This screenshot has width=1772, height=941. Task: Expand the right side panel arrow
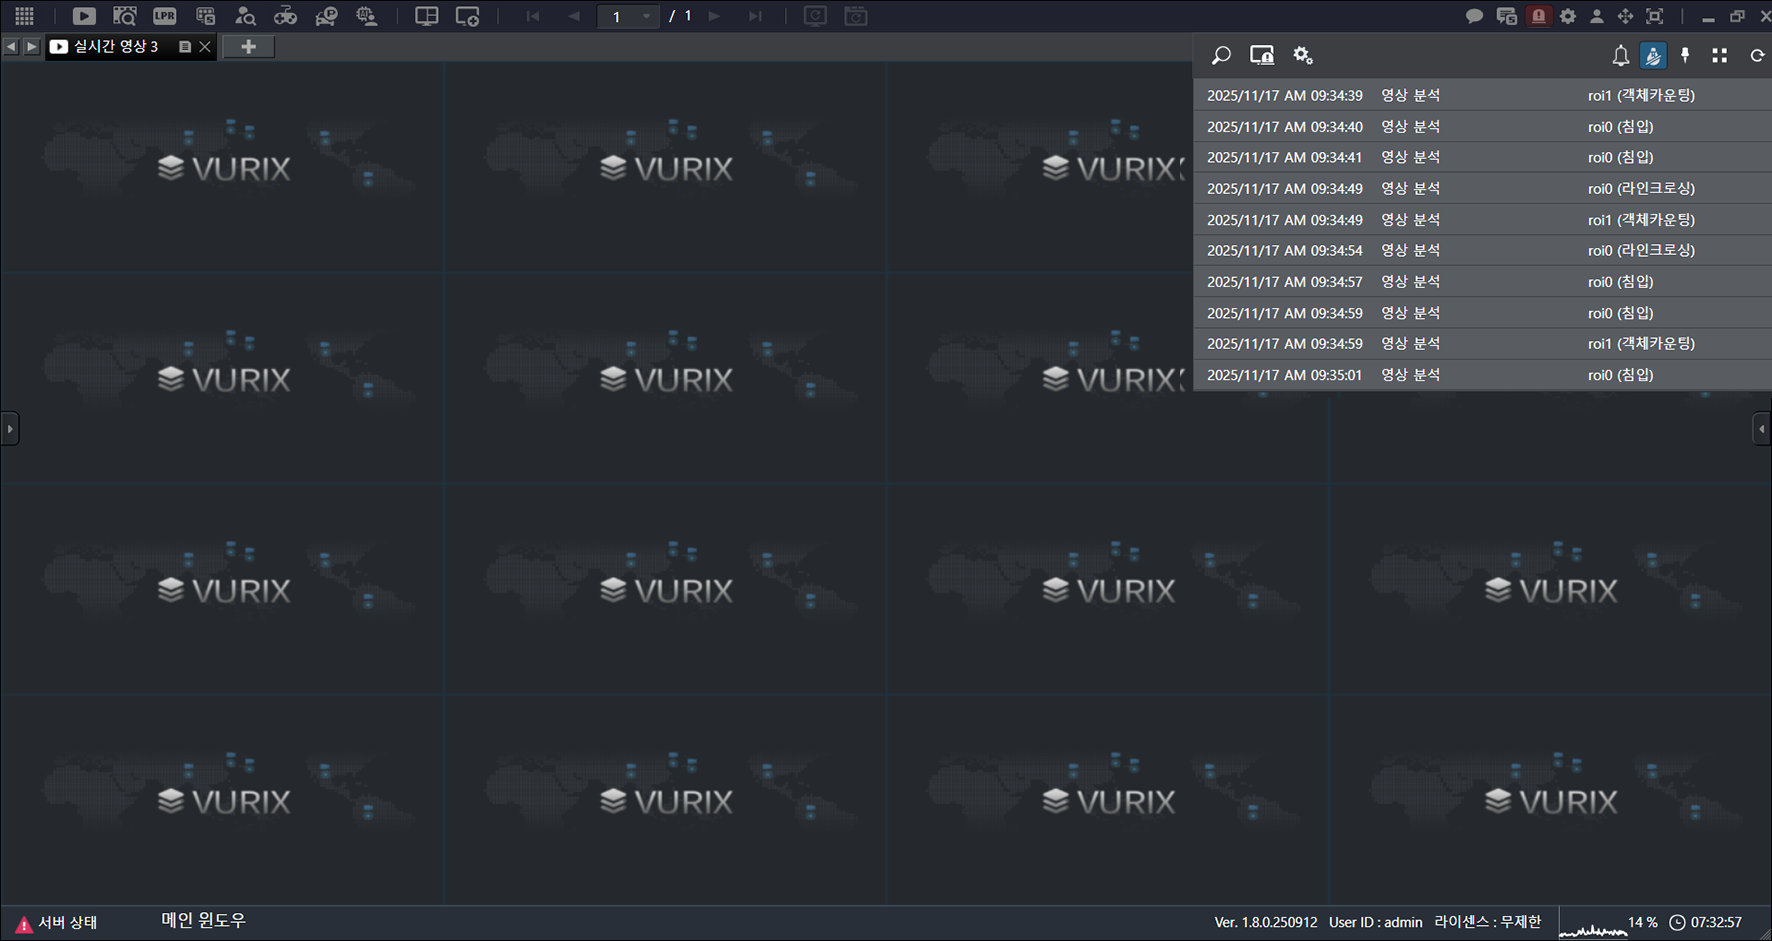coord(1762,429)
